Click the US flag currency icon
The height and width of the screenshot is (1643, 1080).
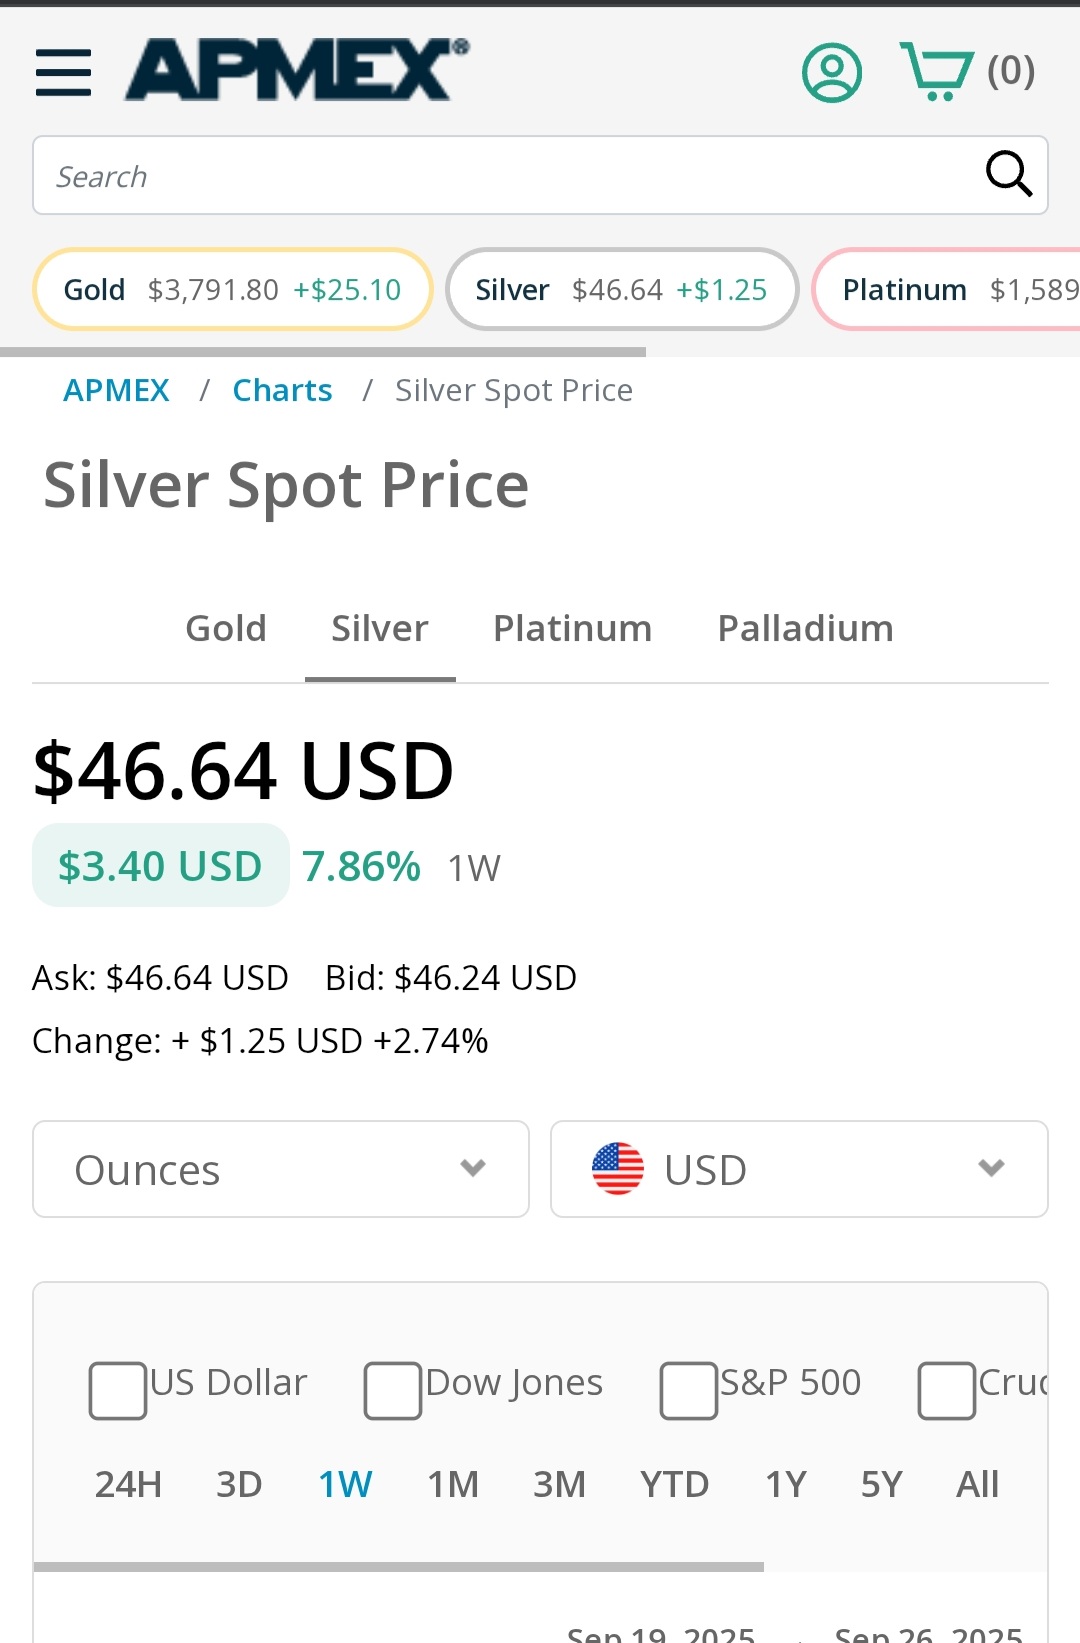tap(618, 1169)
